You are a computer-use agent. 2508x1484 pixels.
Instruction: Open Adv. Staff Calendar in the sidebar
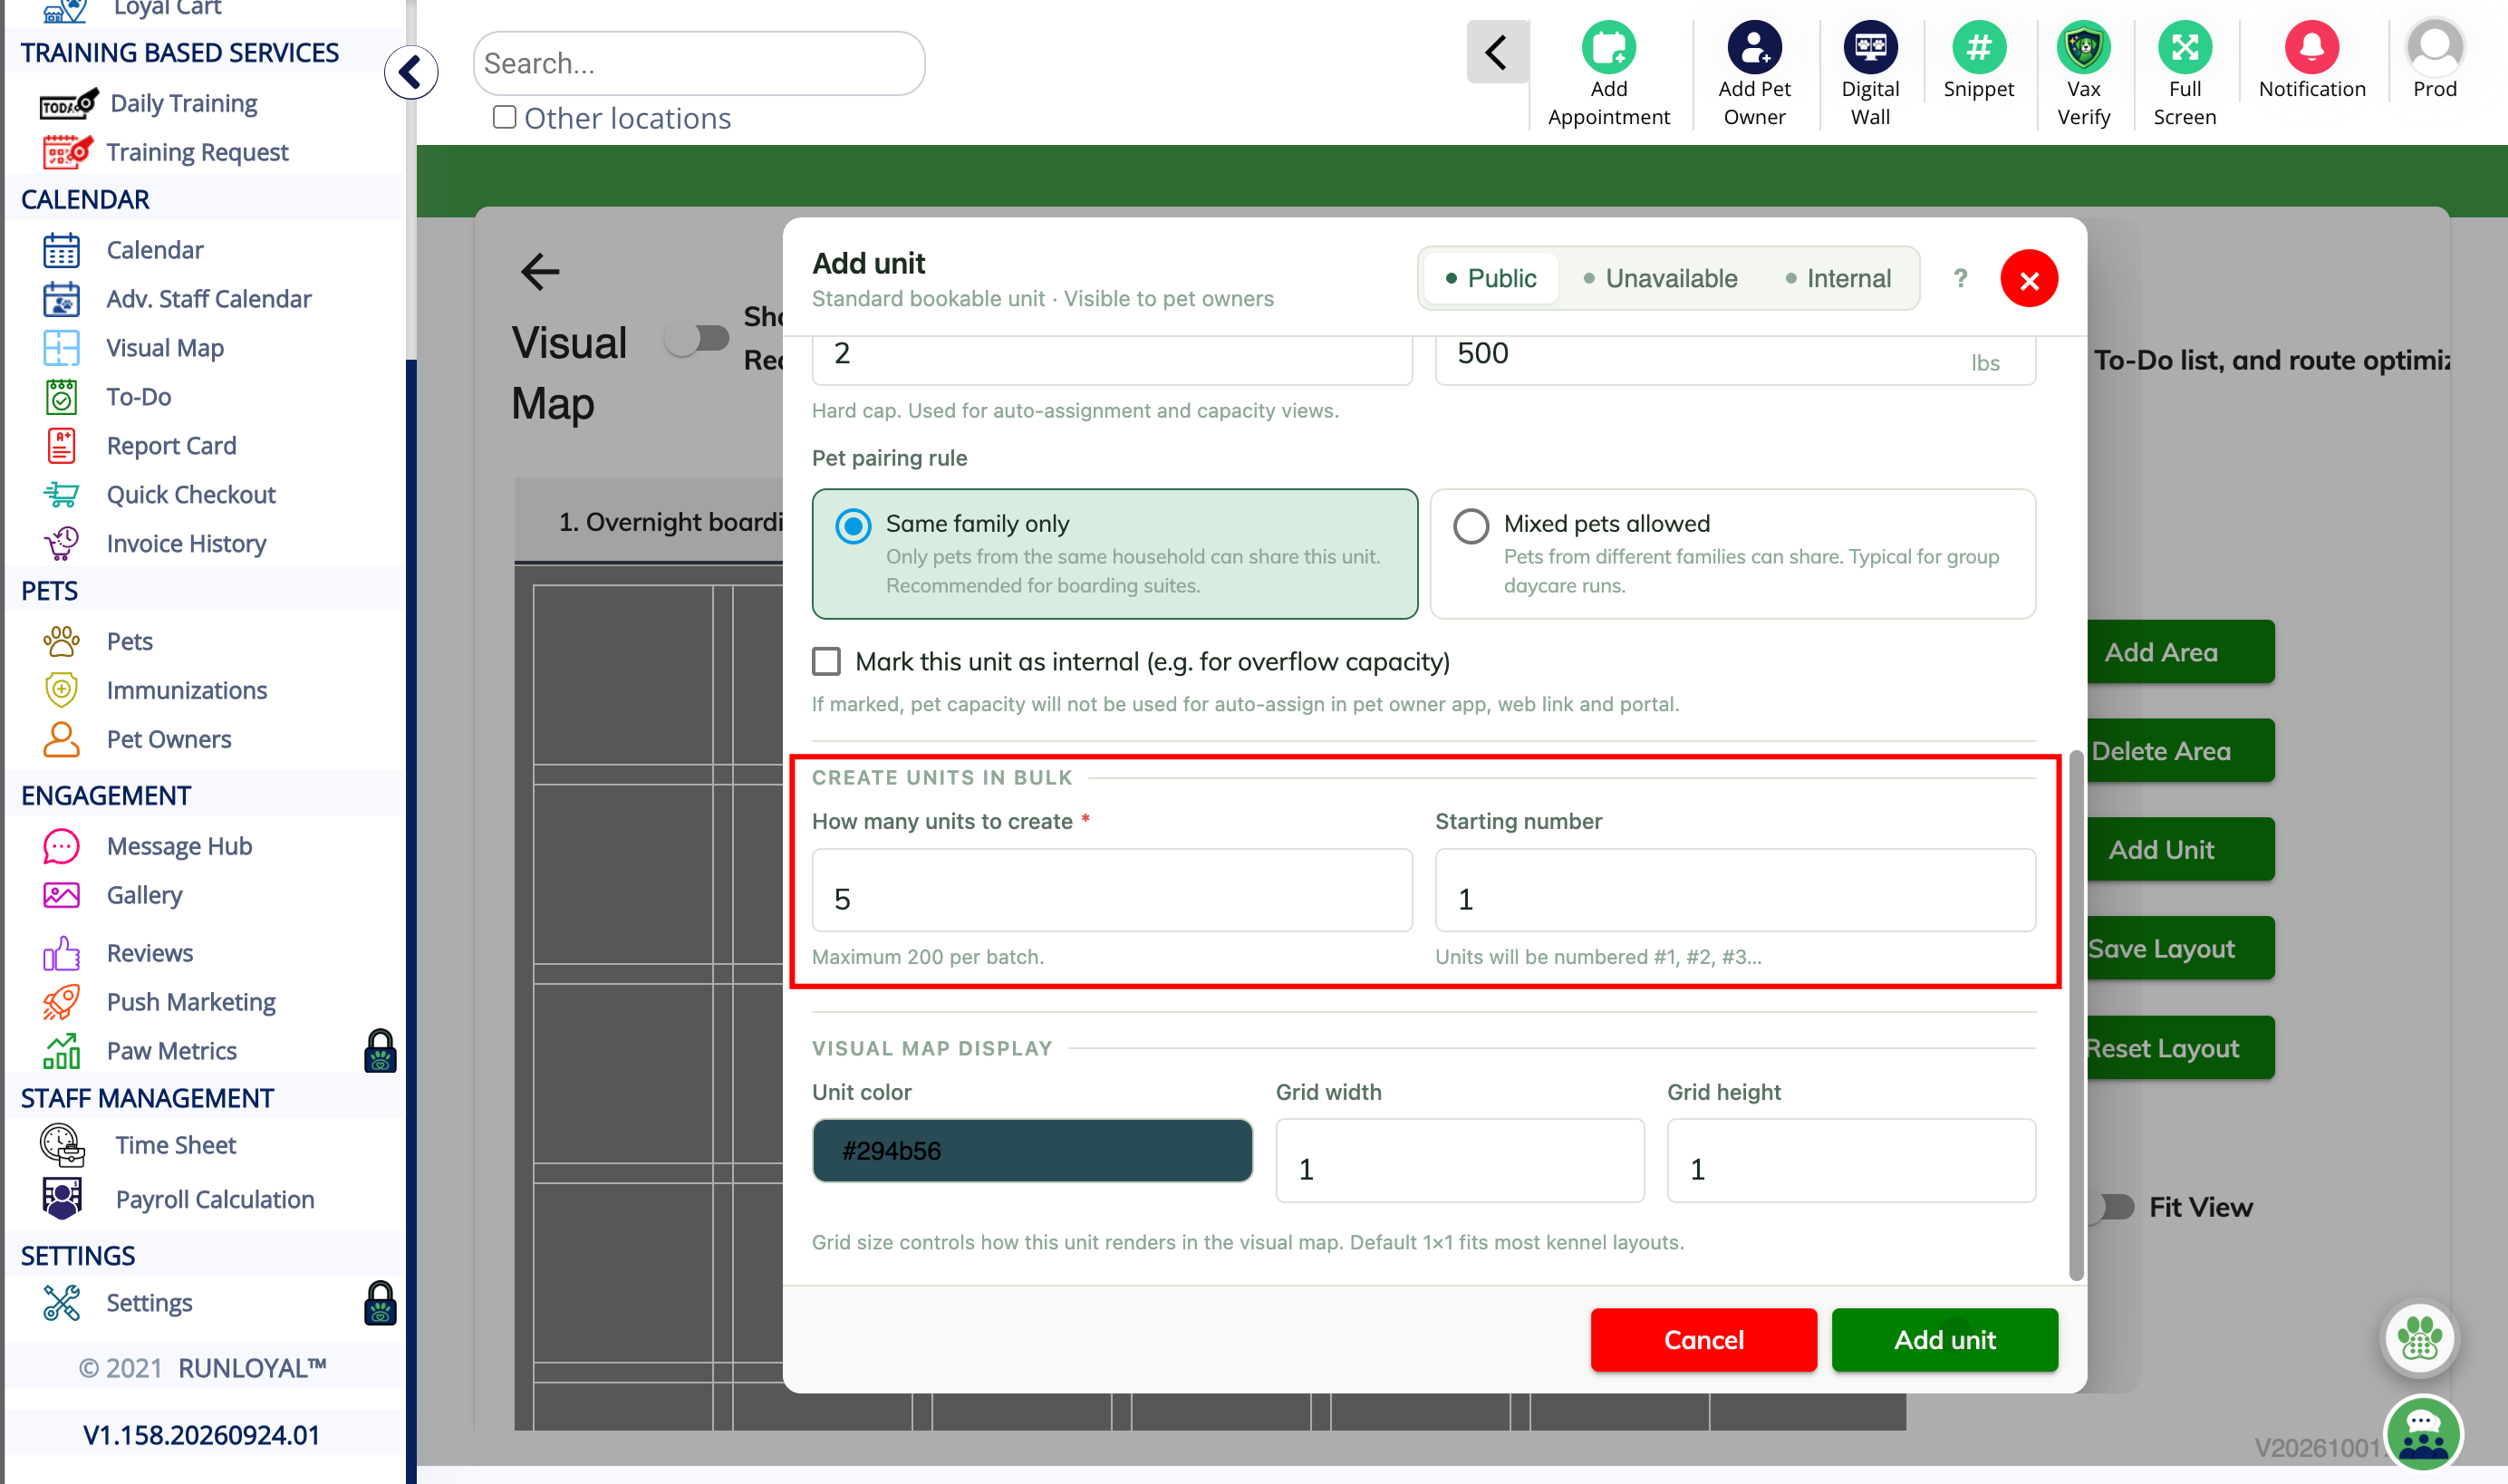pyautogui.click(x=208, y=298)
